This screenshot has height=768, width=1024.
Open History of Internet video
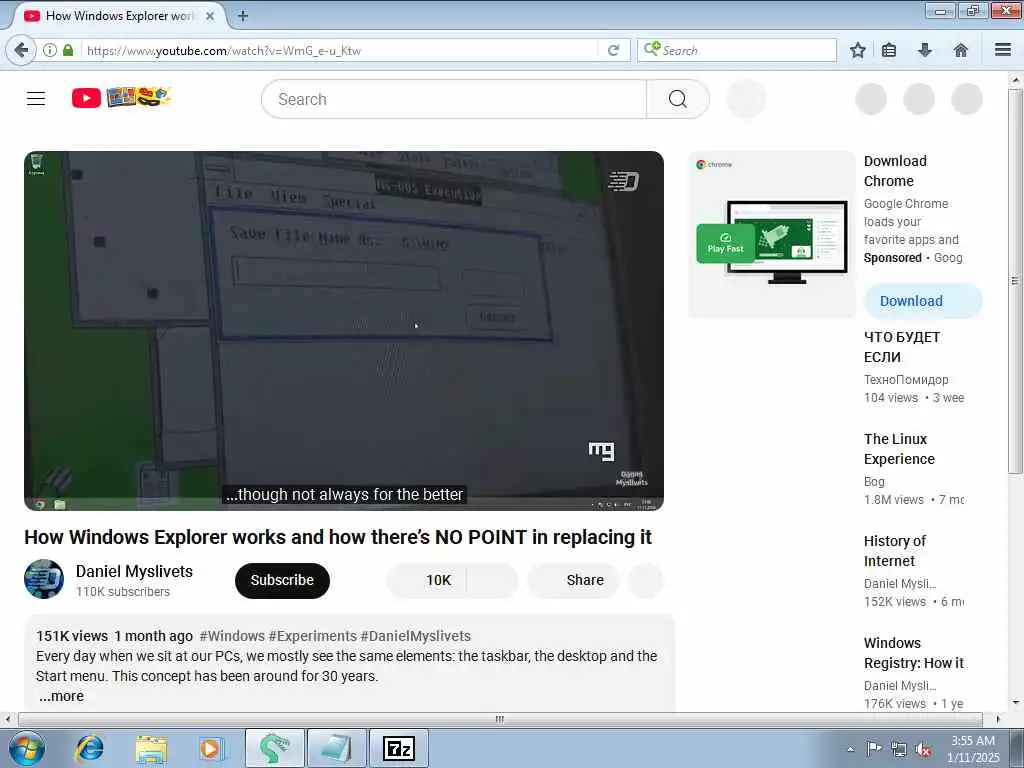pos(895,551)
